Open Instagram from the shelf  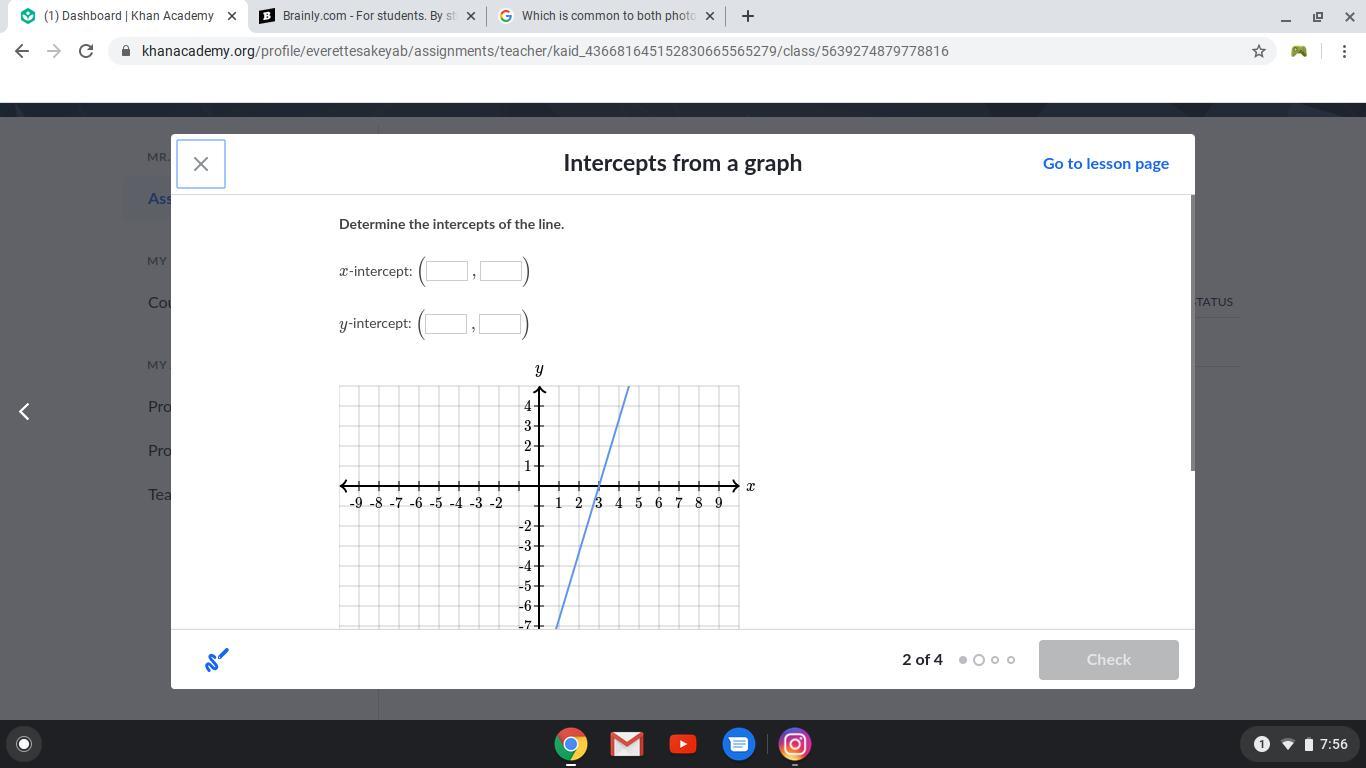tap(795, 744)
